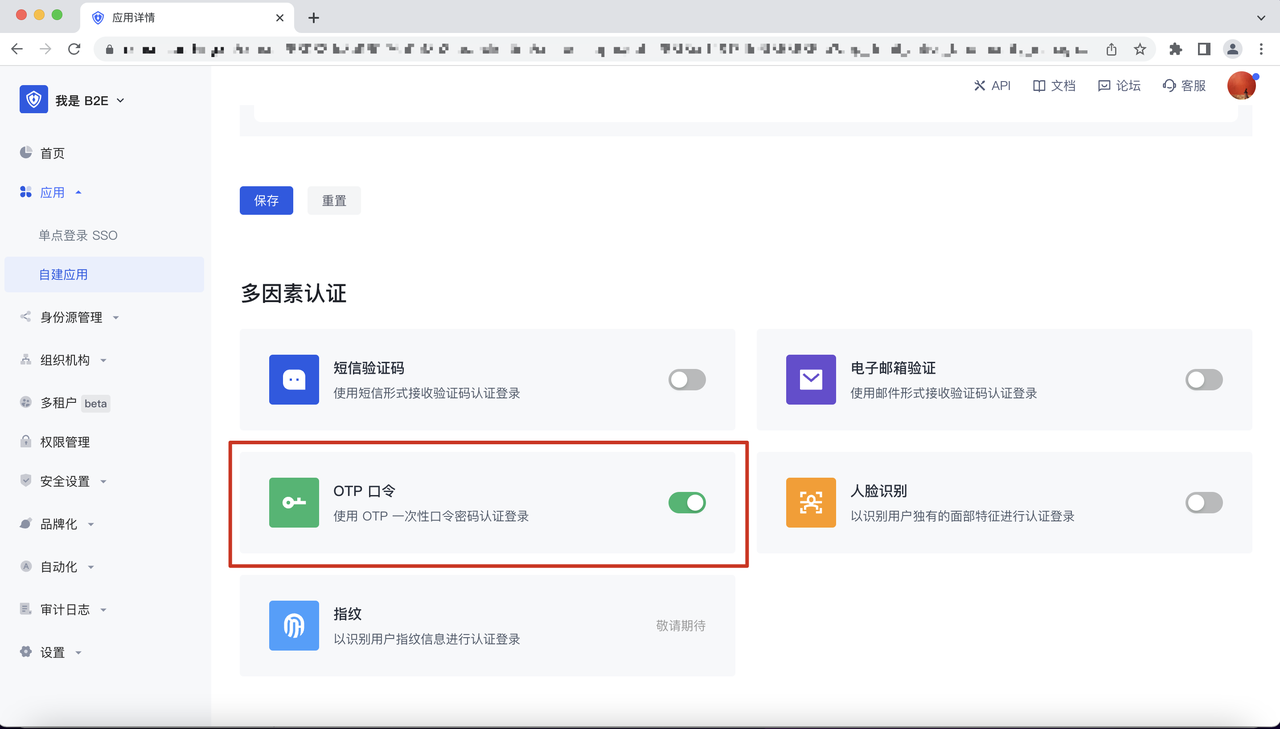Click the user avatar at top right
This screenshot has height=729, width=1280.
(x=1241, y=85)
